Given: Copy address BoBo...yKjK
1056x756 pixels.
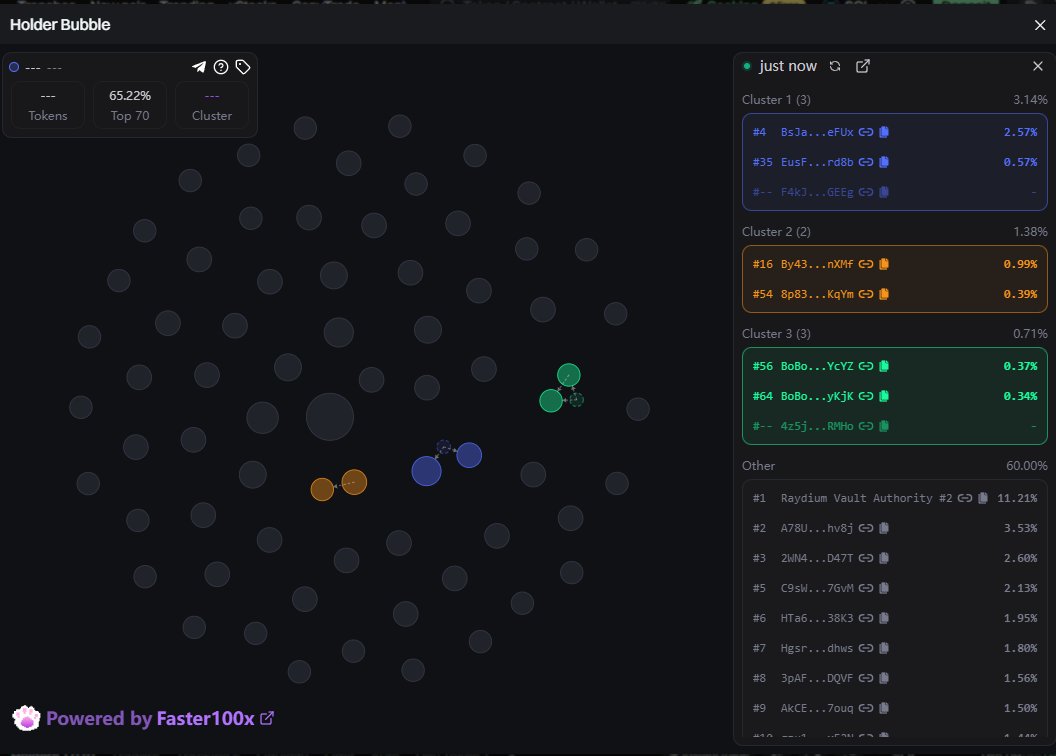Looking at the screenshot, I should 884,396.
